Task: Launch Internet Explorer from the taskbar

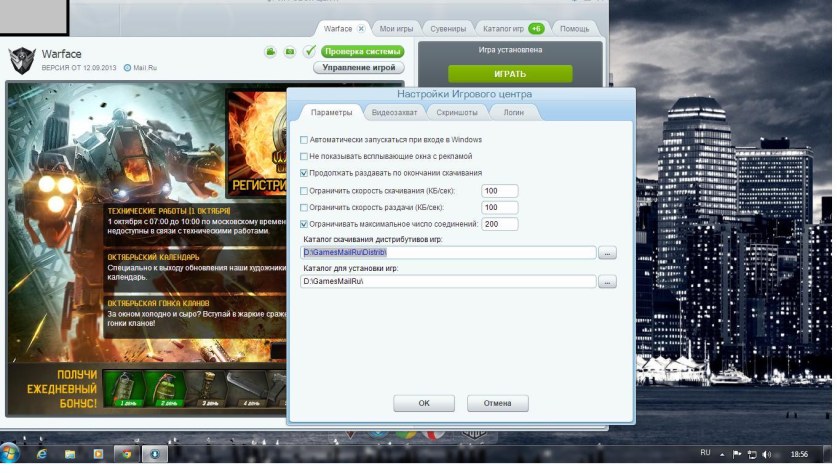Action: tap(41, 454)
